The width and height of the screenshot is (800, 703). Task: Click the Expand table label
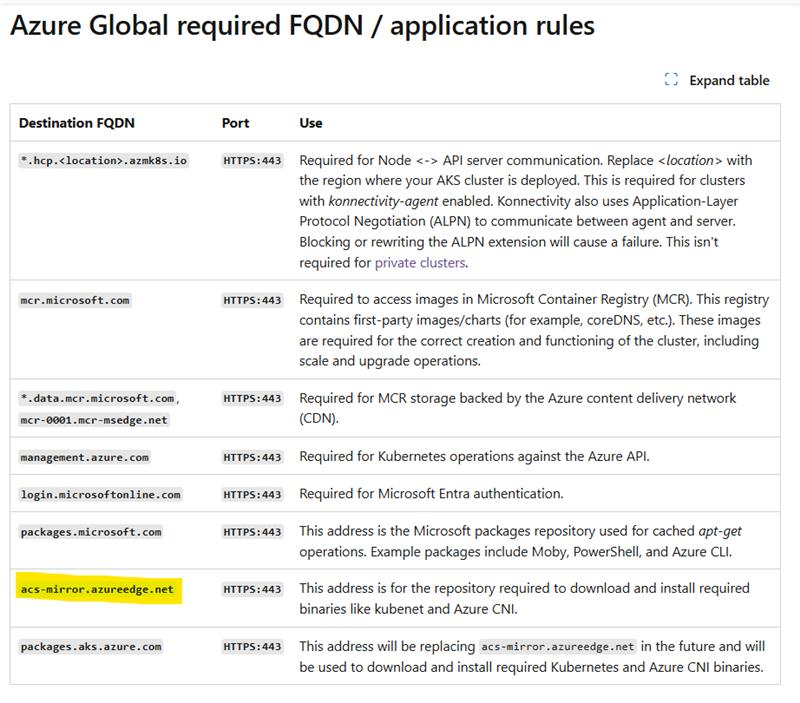coord(729,80)
